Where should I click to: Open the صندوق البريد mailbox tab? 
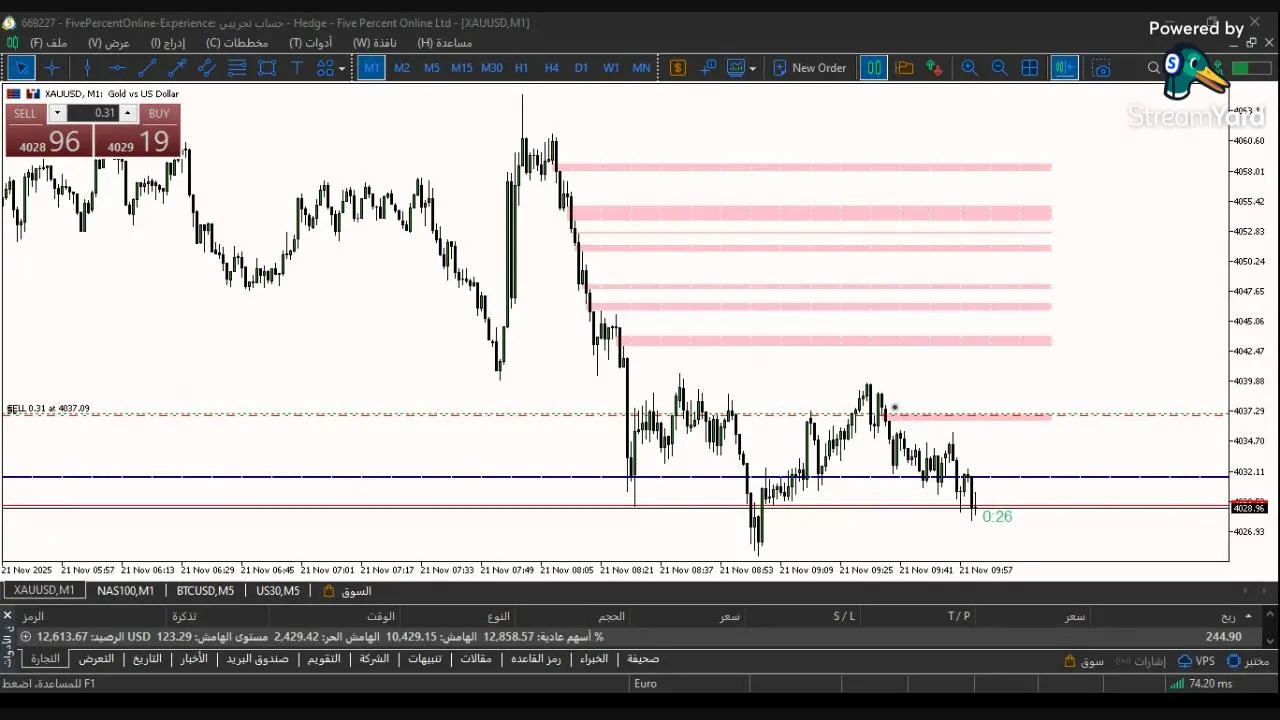[257, 659]
